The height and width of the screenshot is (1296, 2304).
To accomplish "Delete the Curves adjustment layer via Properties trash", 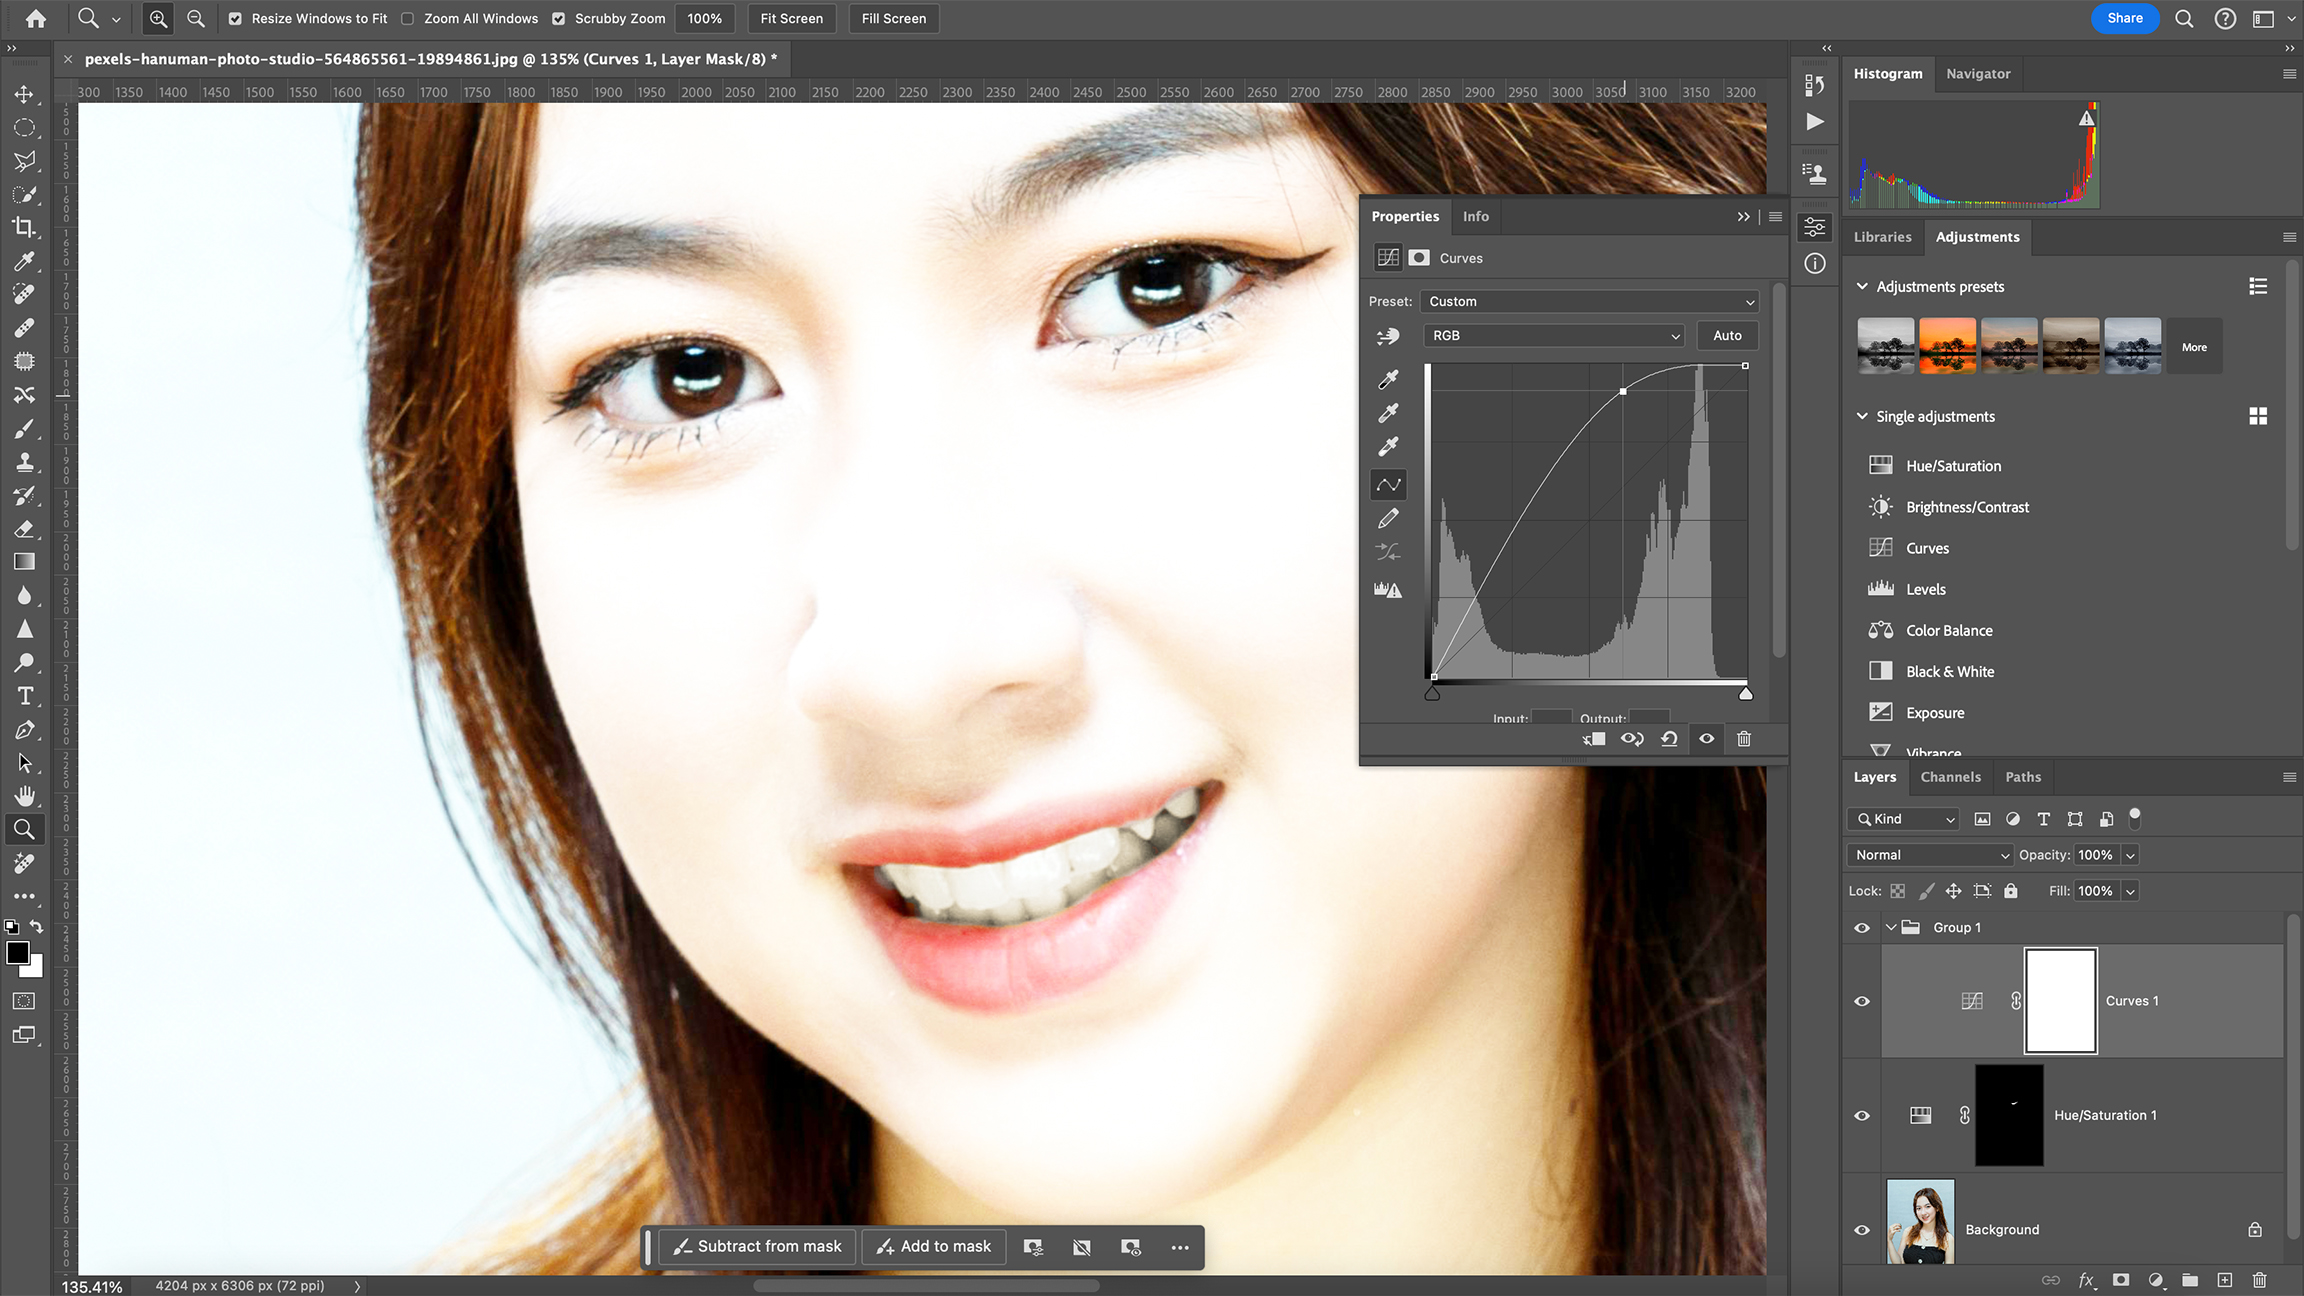I will pos(1744,739).
